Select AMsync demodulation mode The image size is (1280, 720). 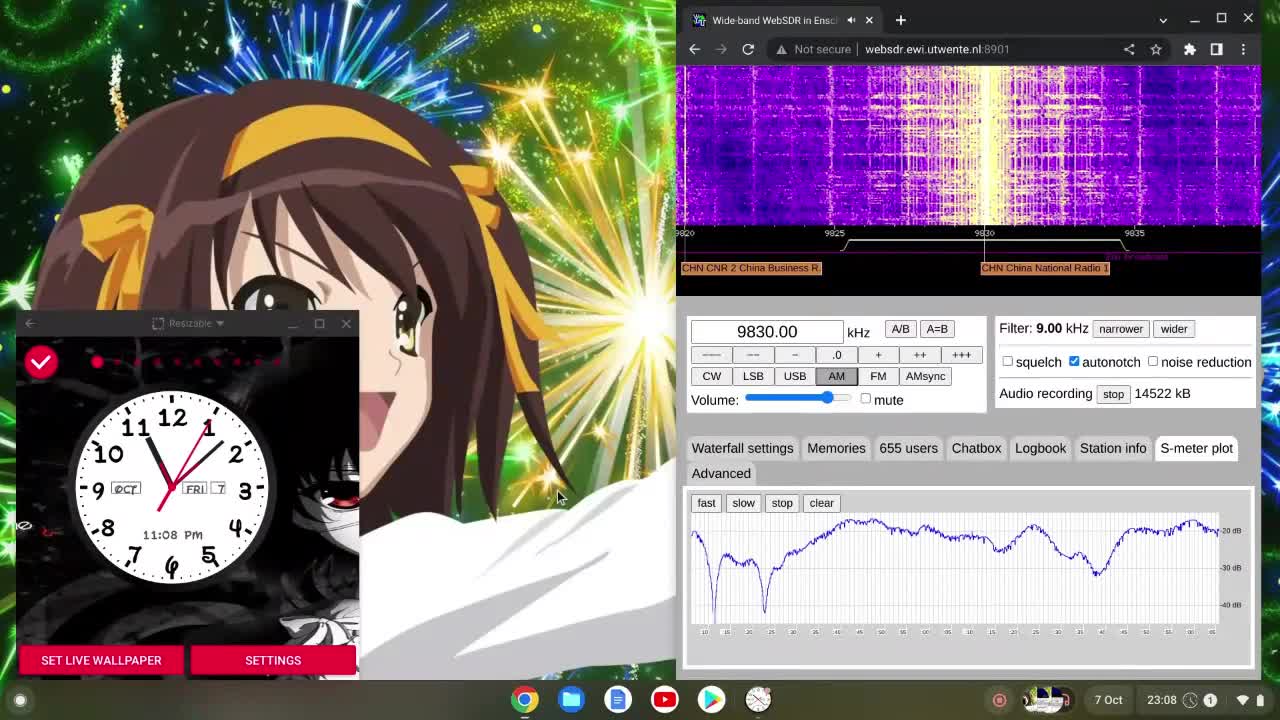pyautogui.click(x=925, y=376)
